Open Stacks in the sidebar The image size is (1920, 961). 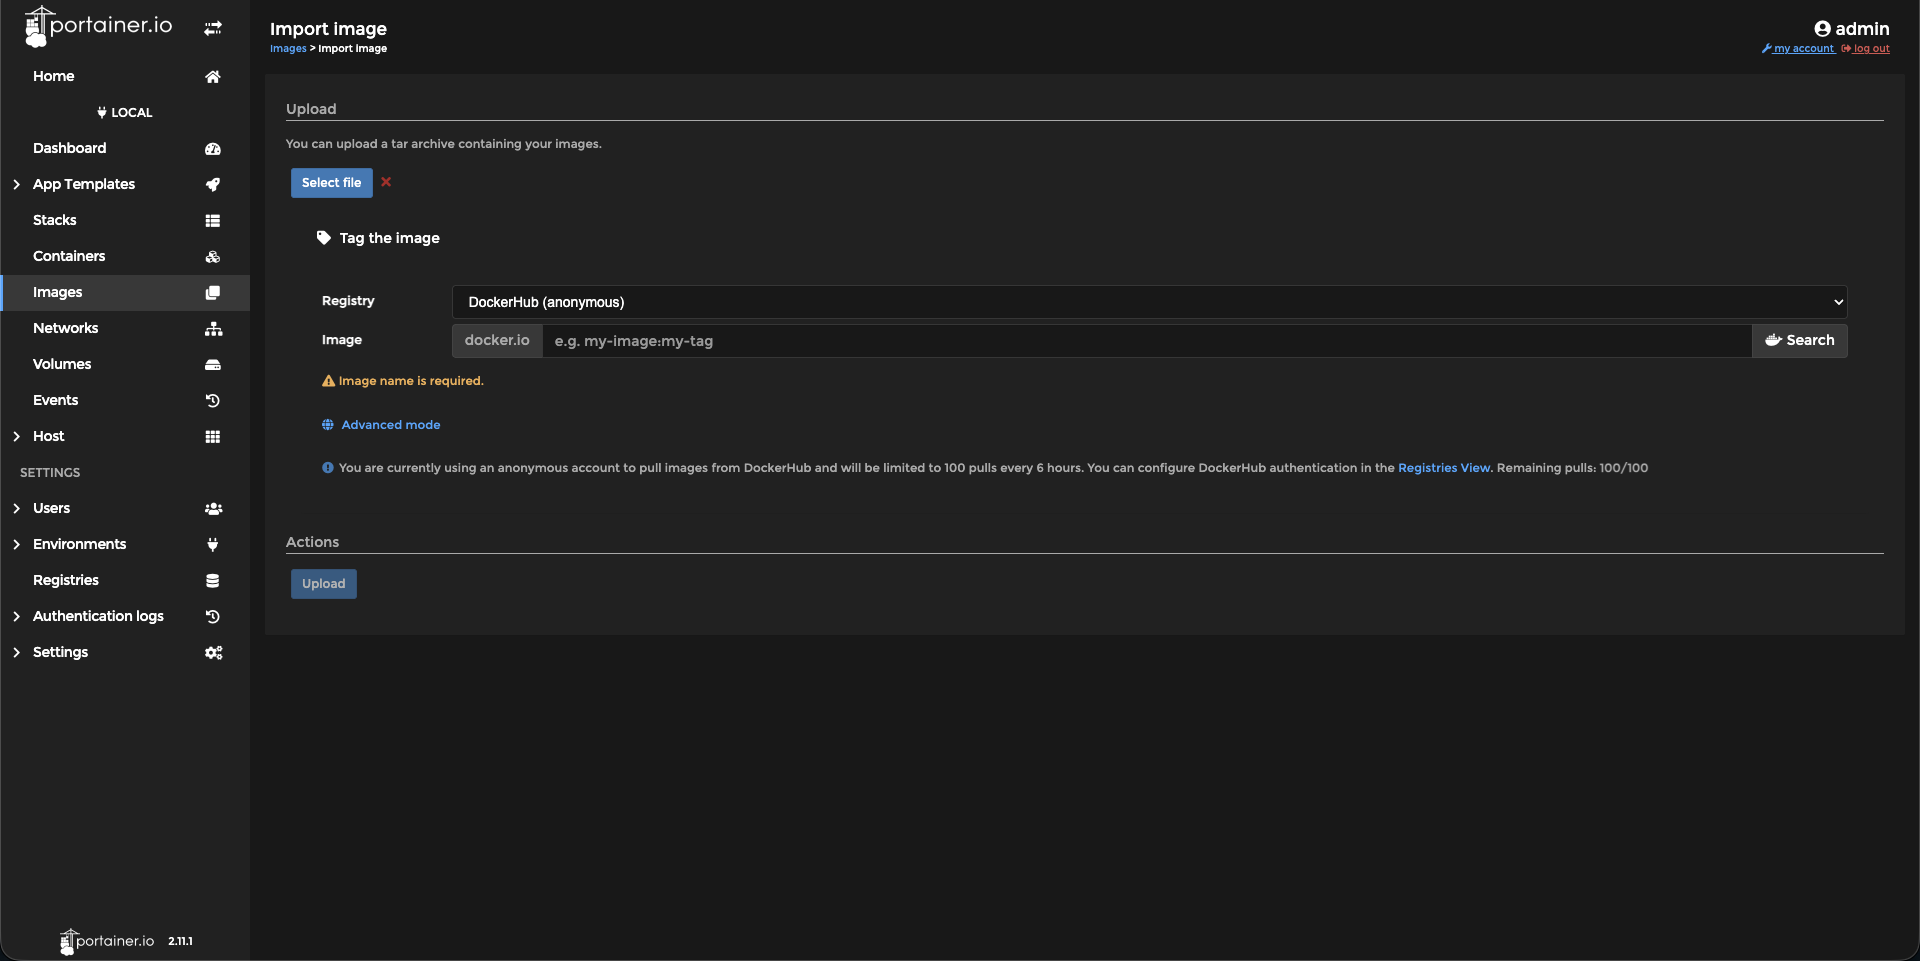[x=125, y=221]
